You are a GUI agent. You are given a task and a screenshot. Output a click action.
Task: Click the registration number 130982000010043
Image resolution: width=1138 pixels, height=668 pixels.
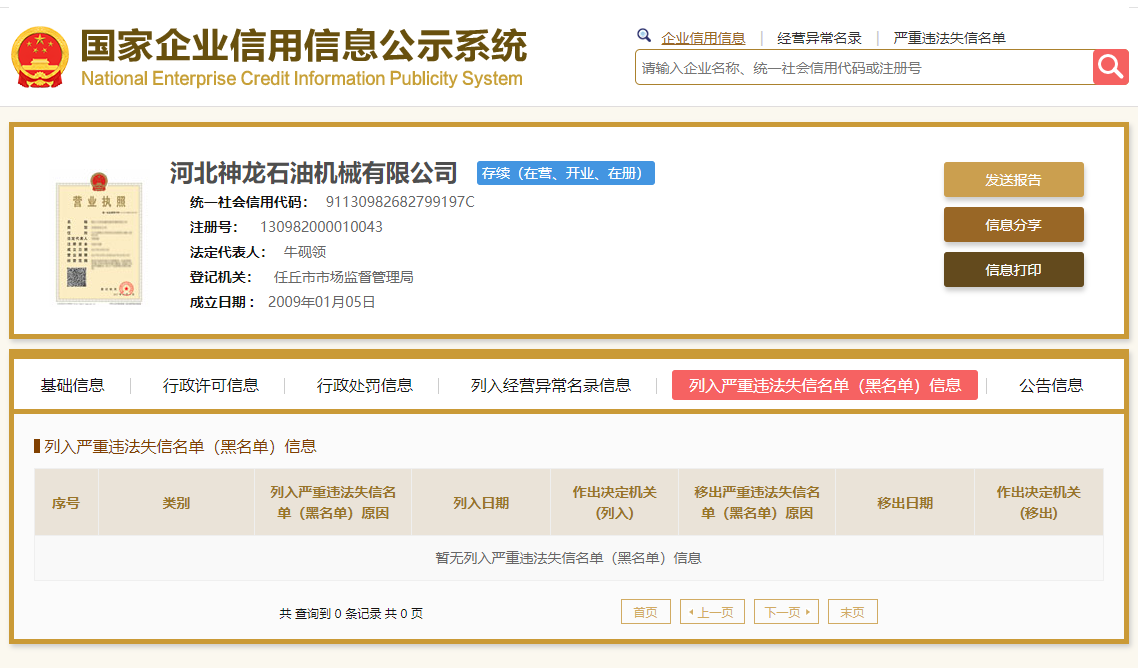(322, 227)
